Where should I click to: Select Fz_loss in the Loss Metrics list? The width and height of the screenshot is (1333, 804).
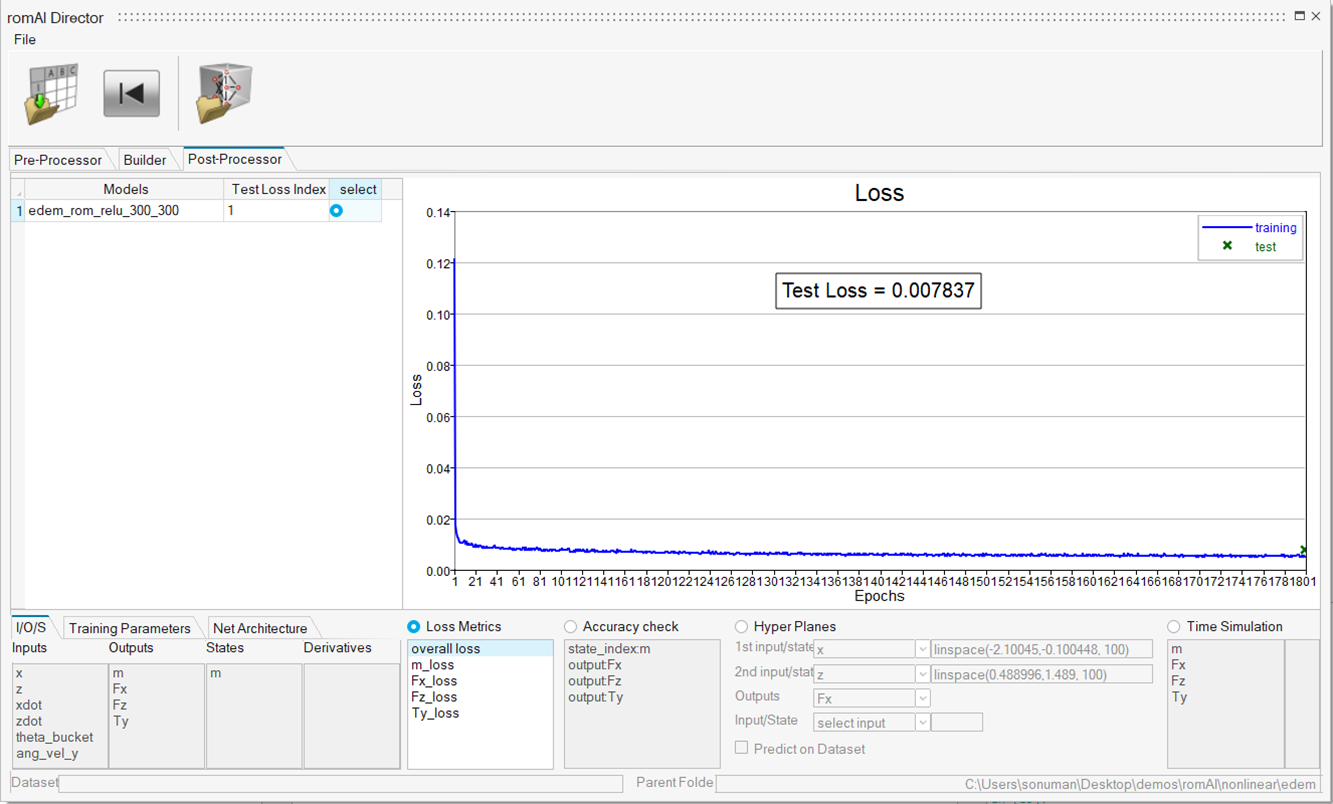click(x=434, y=697)
